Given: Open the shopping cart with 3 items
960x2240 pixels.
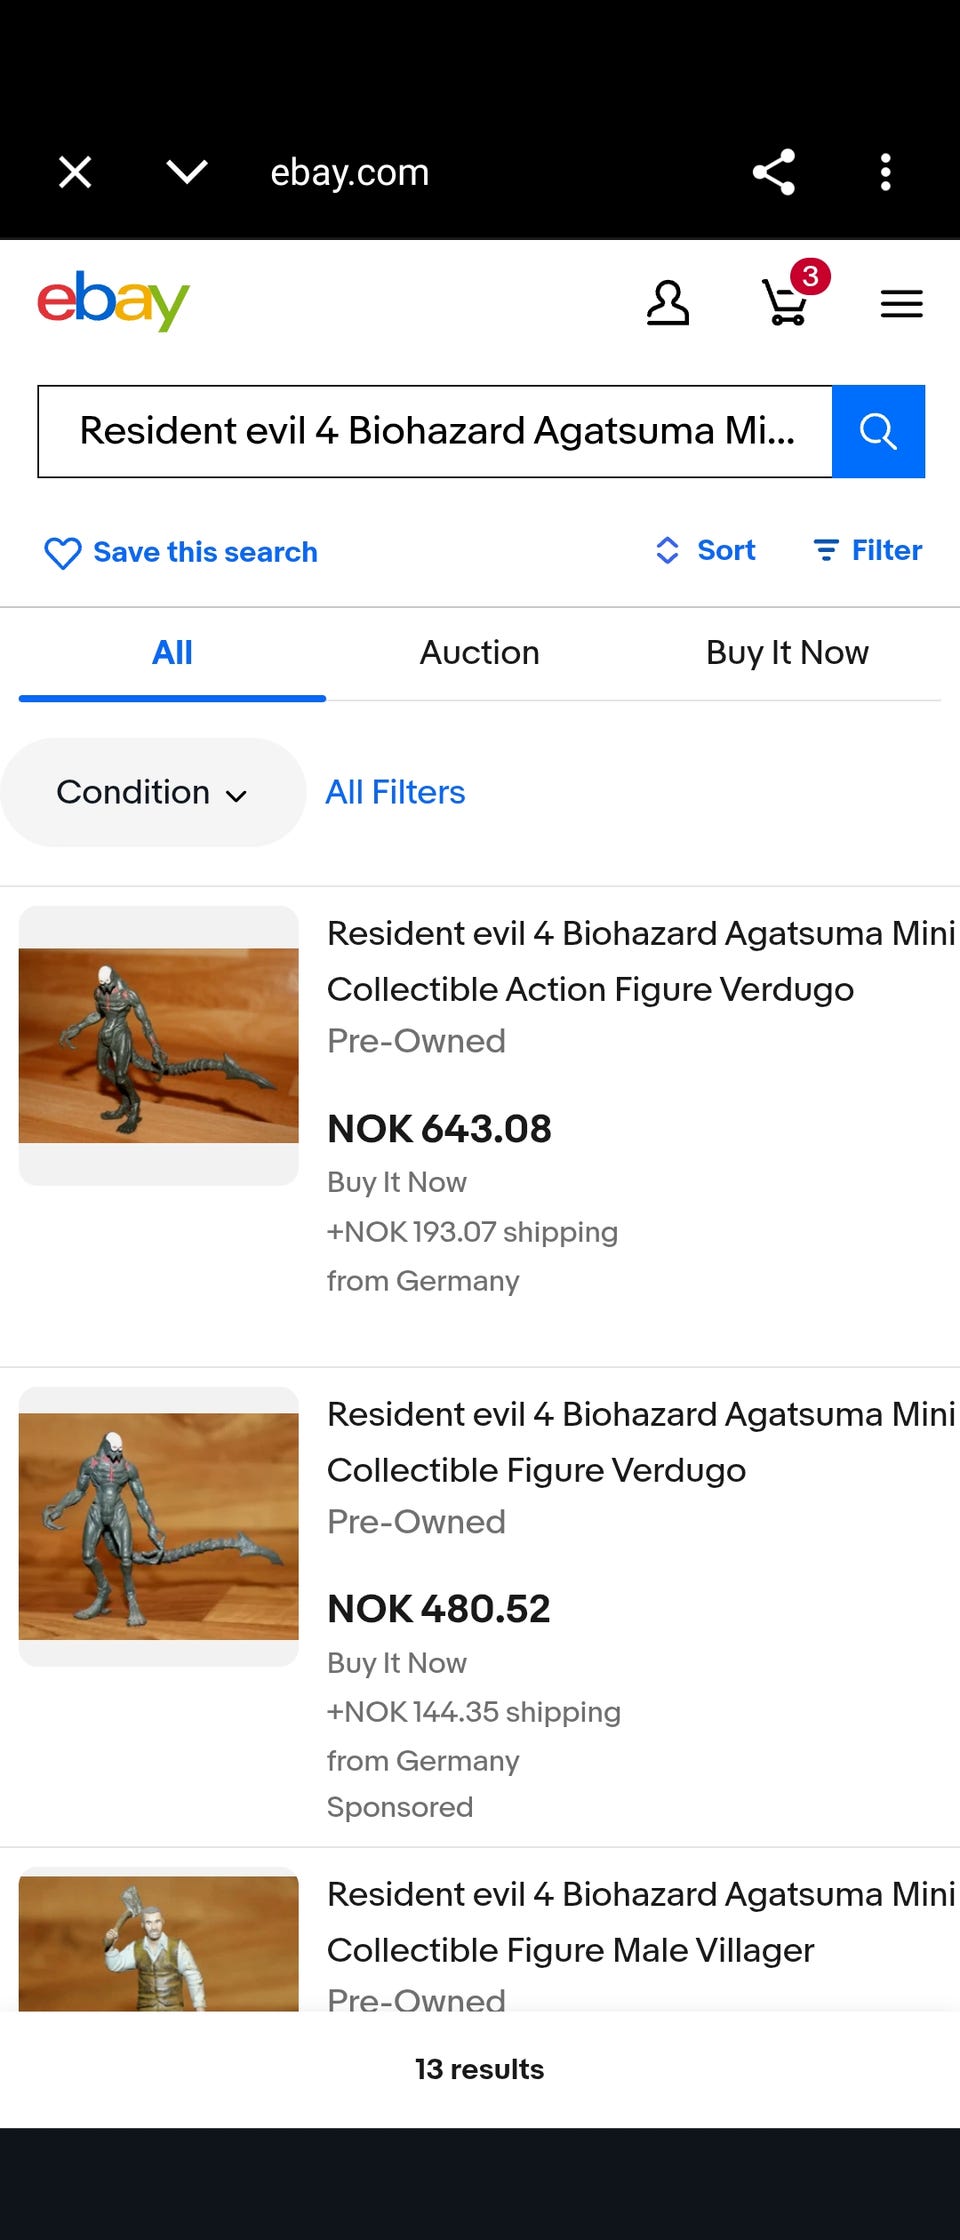Looking at the screenshot, I should [787, 301].
